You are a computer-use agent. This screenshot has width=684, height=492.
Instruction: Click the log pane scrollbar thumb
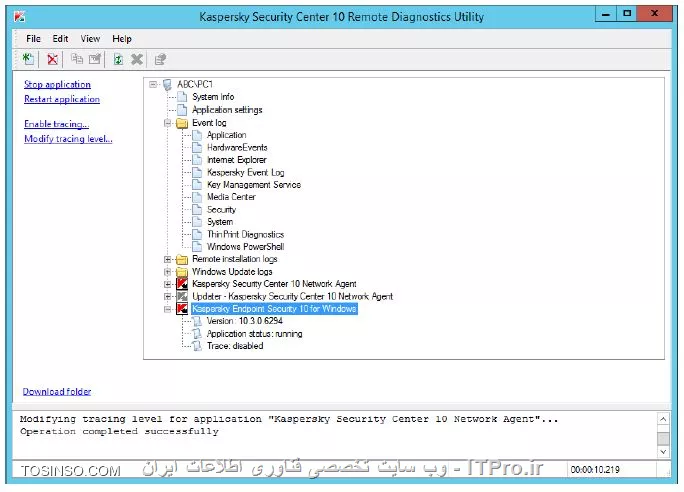pyautogui.click(x=663, y=438)
